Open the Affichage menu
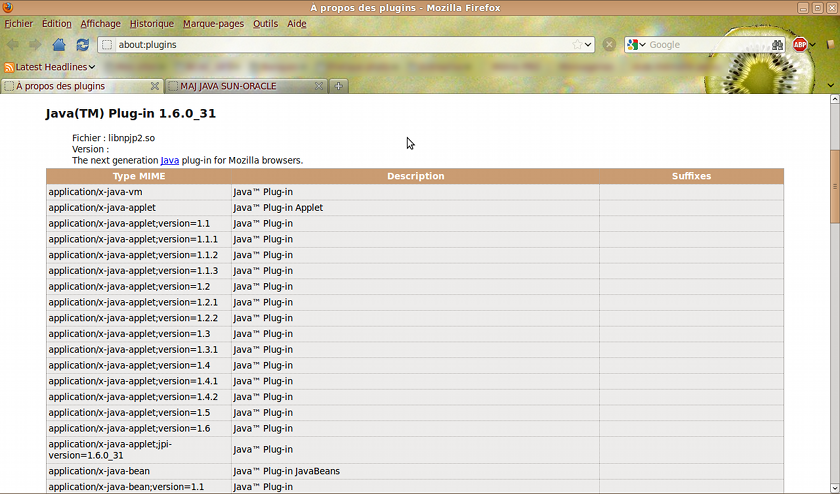Image resolution: width=840 pixels, height=494 pixels. tap(101, 24)
